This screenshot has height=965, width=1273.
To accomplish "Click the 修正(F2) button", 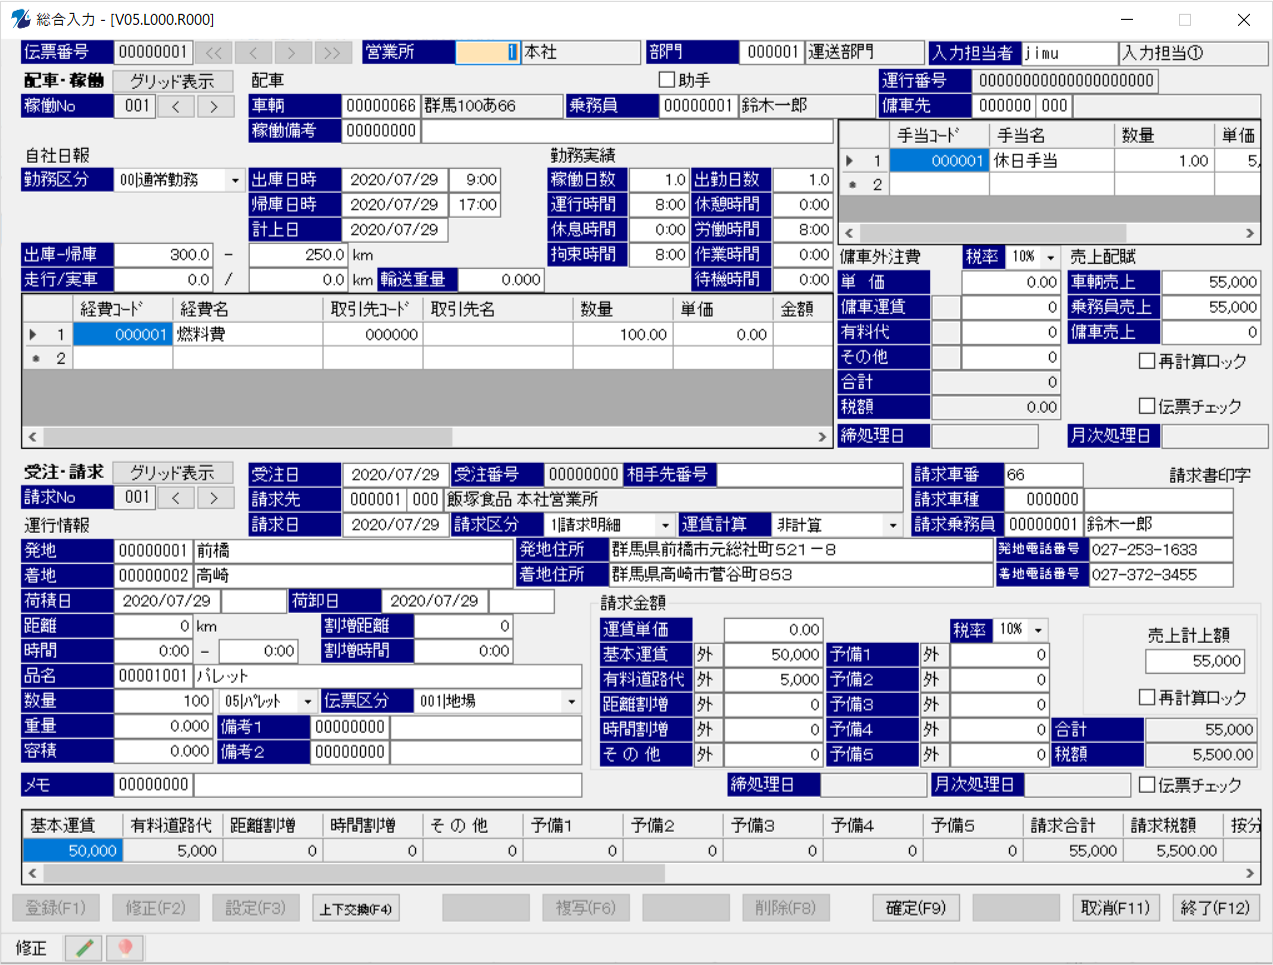I will [156, 908].
